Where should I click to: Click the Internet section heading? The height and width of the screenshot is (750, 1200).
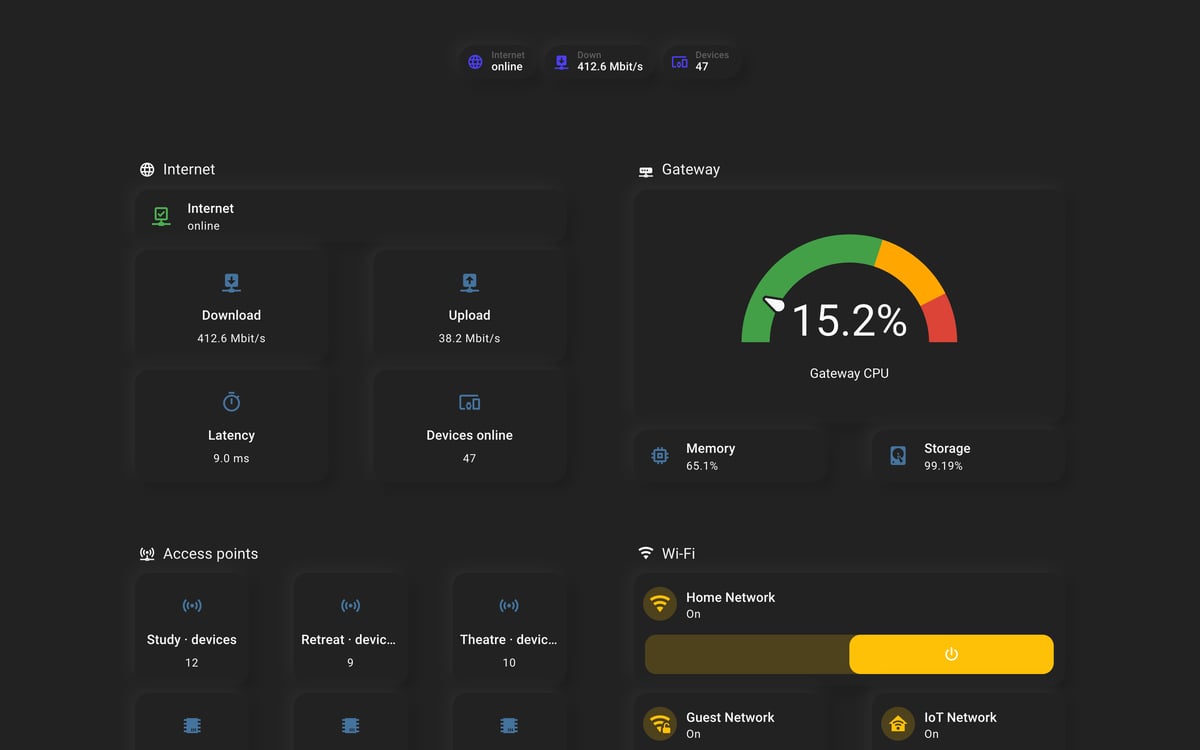(189, 170)
